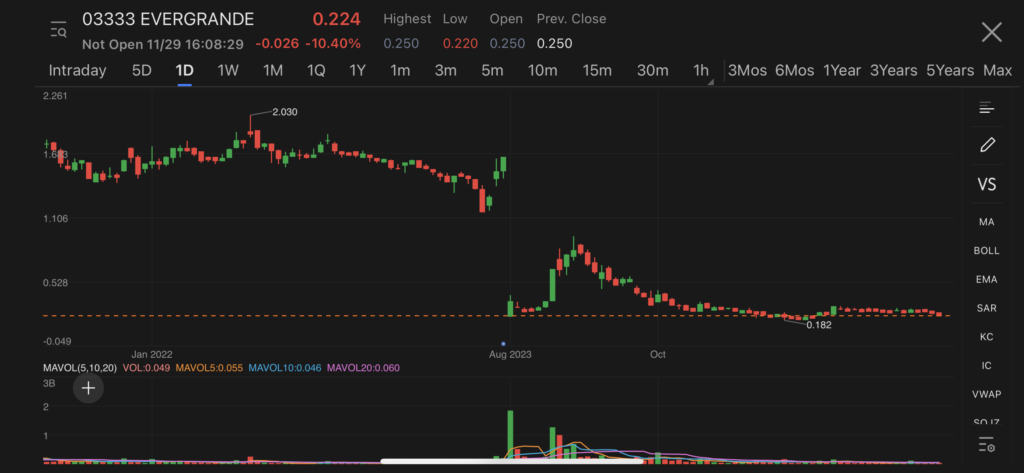Close the chart with the X icon
The width and height of the screenshot is (1024, 473).
[991, 31]
